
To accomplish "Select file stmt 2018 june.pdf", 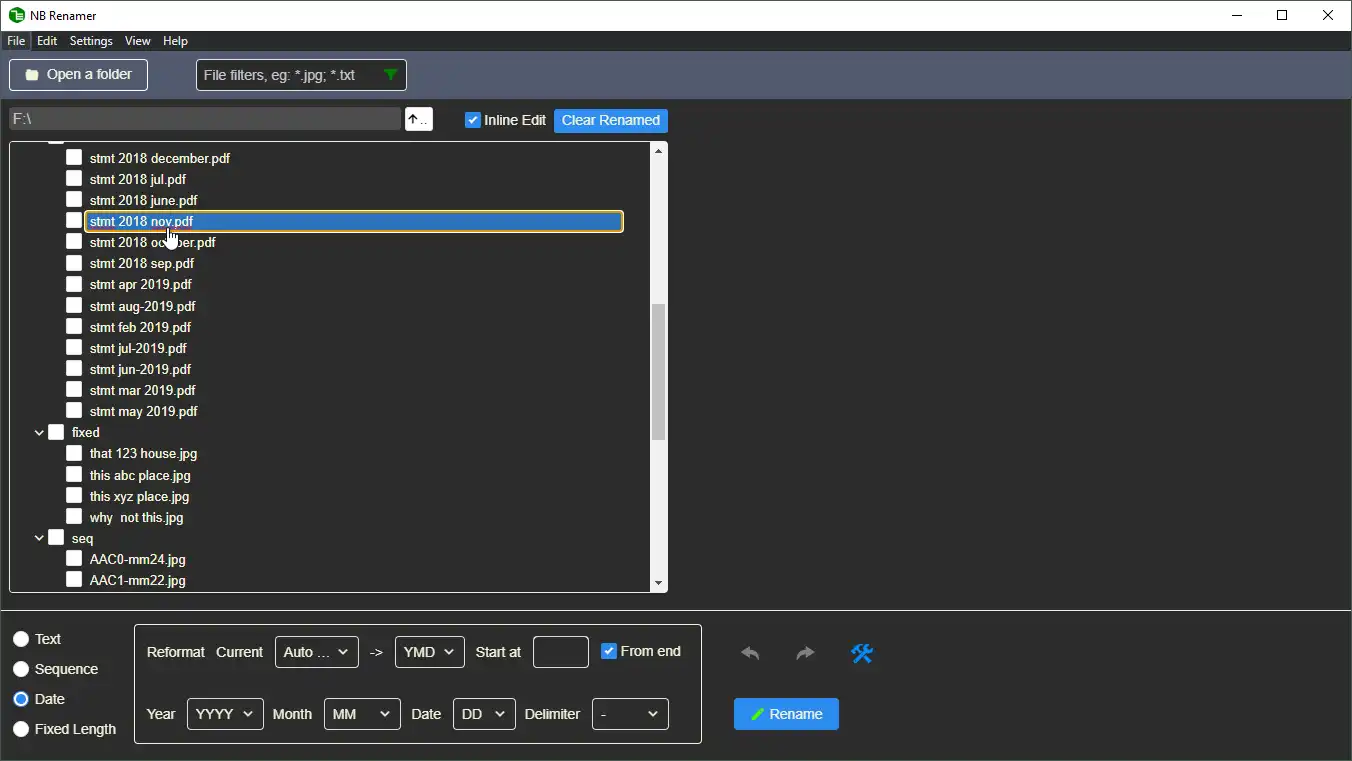I will point(143,200).
